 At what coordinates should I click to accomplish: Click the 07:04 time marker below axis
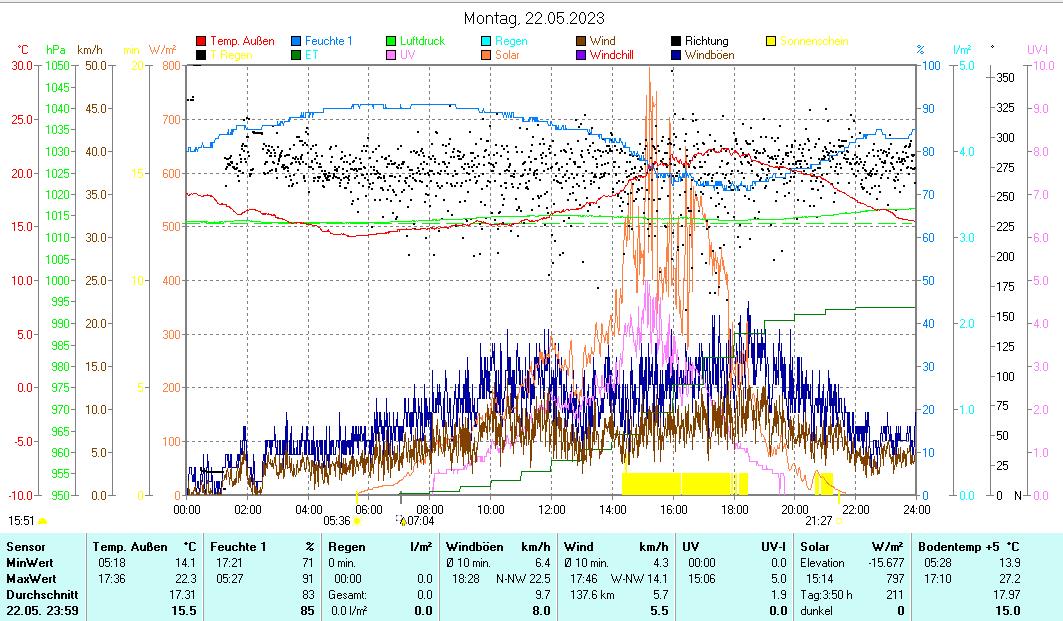coord(420,520)
